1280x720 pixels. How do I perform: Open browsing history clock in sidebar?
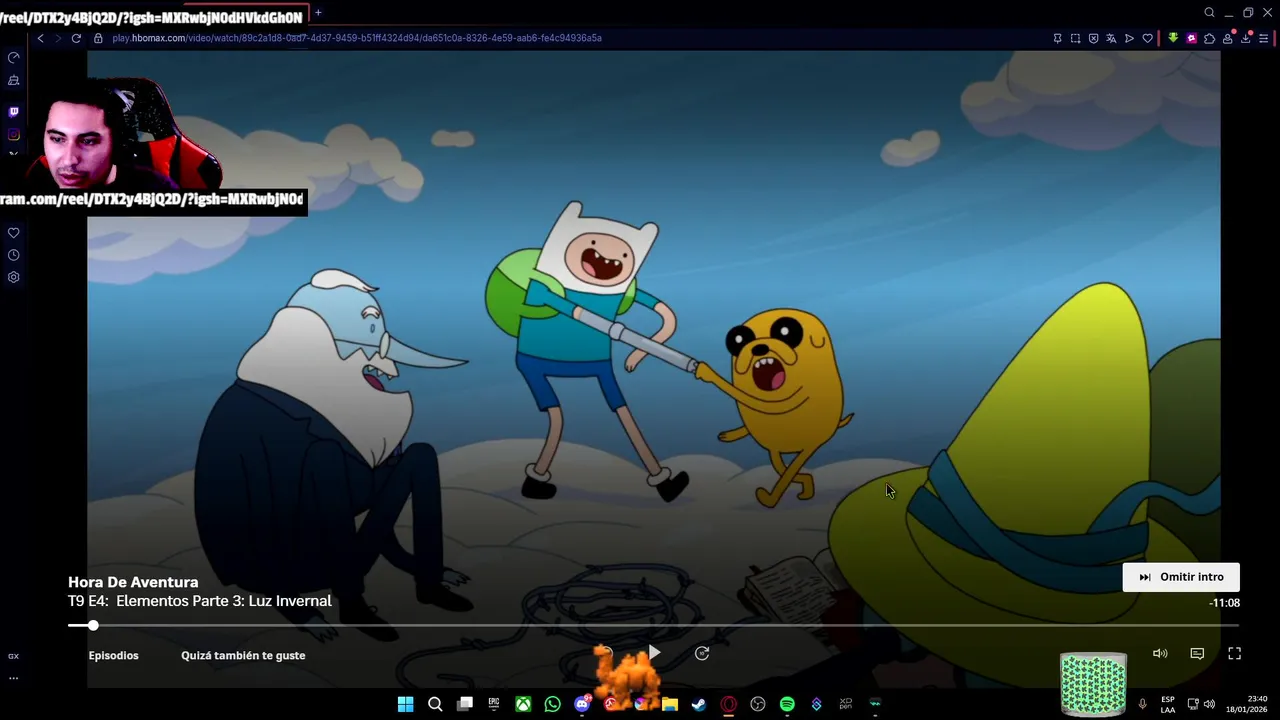(x=13, y=255)
